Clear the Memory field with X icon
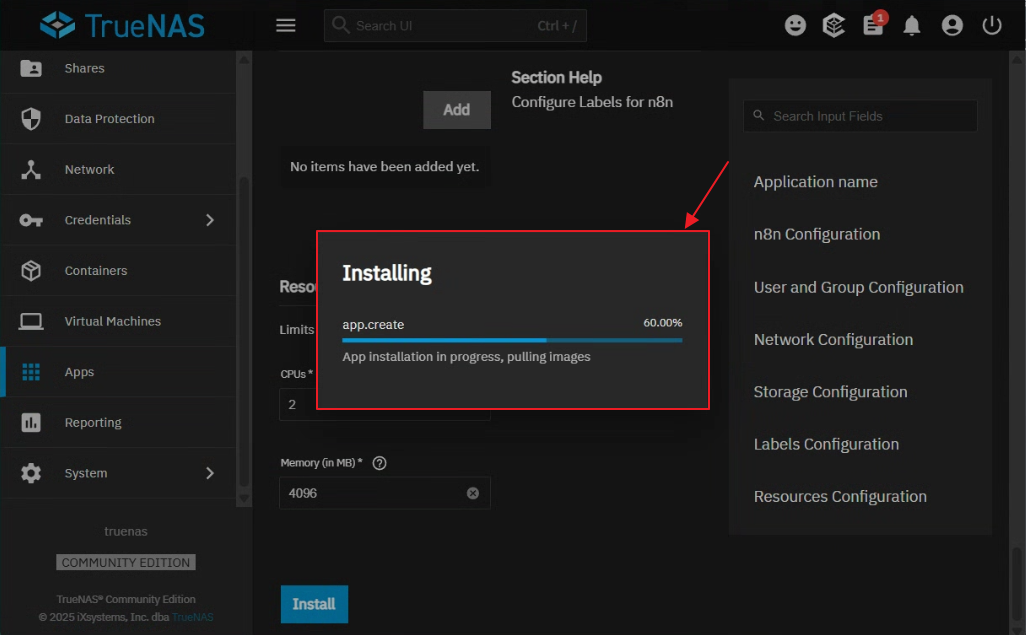The width and height of the screenshot is (1026, 635). point(472,493)
